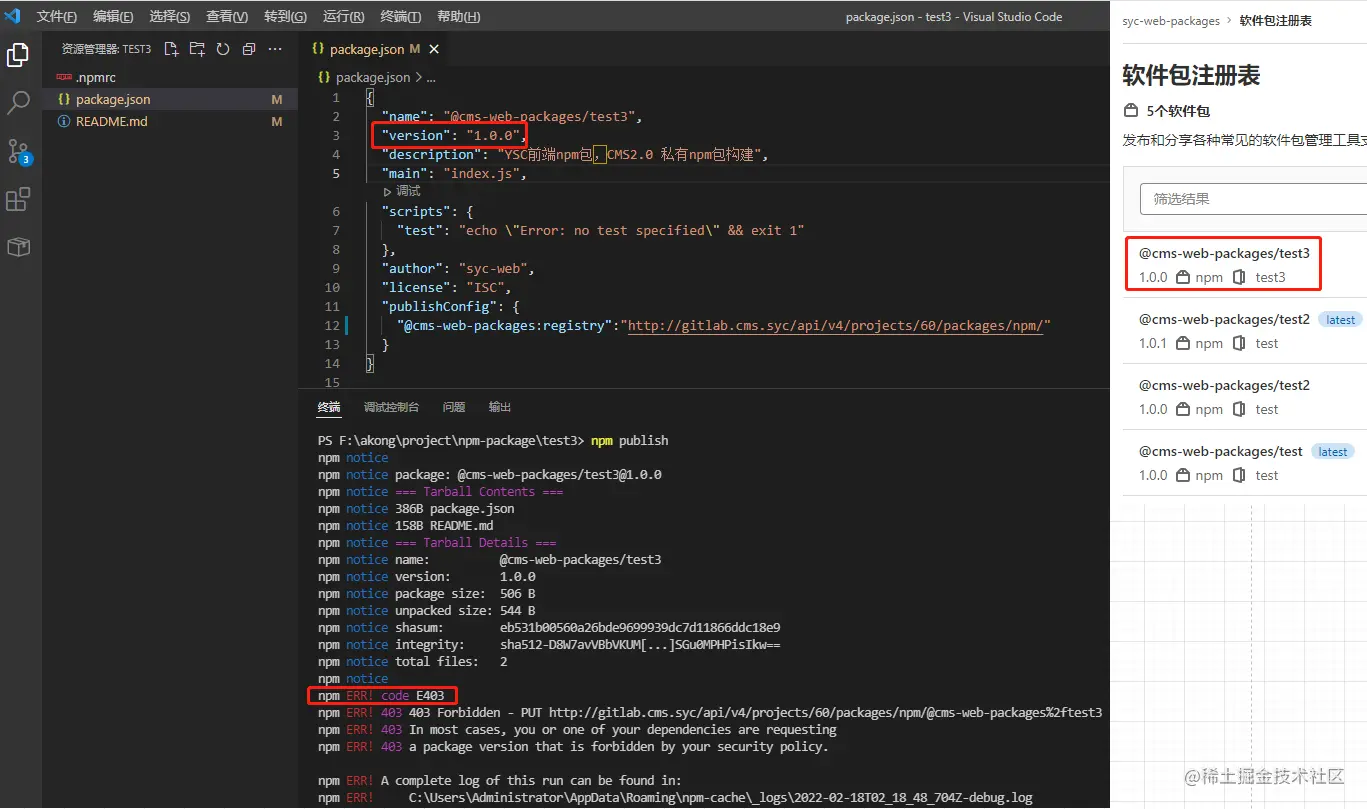This screenshot has width=1367, height=809.
Task: Open @cms-web-packages/test latest package link
Action: coord(1220,451)
